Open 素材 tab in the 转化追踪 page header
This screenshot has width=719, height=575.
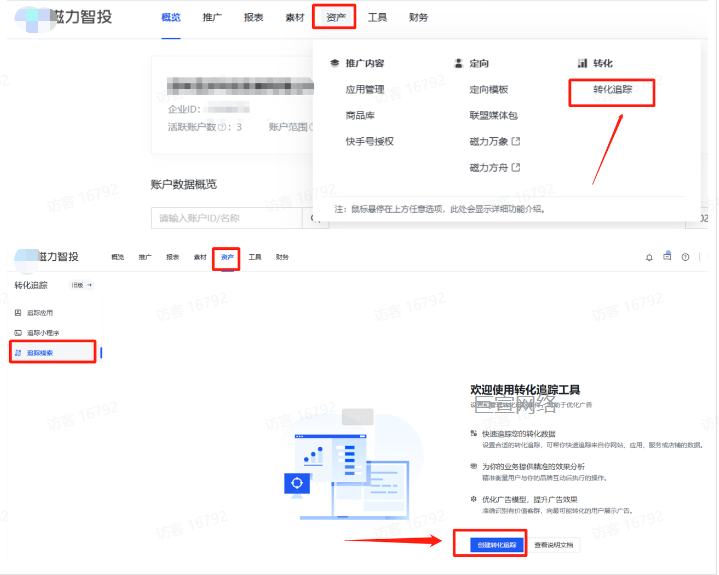click(200, 257)
